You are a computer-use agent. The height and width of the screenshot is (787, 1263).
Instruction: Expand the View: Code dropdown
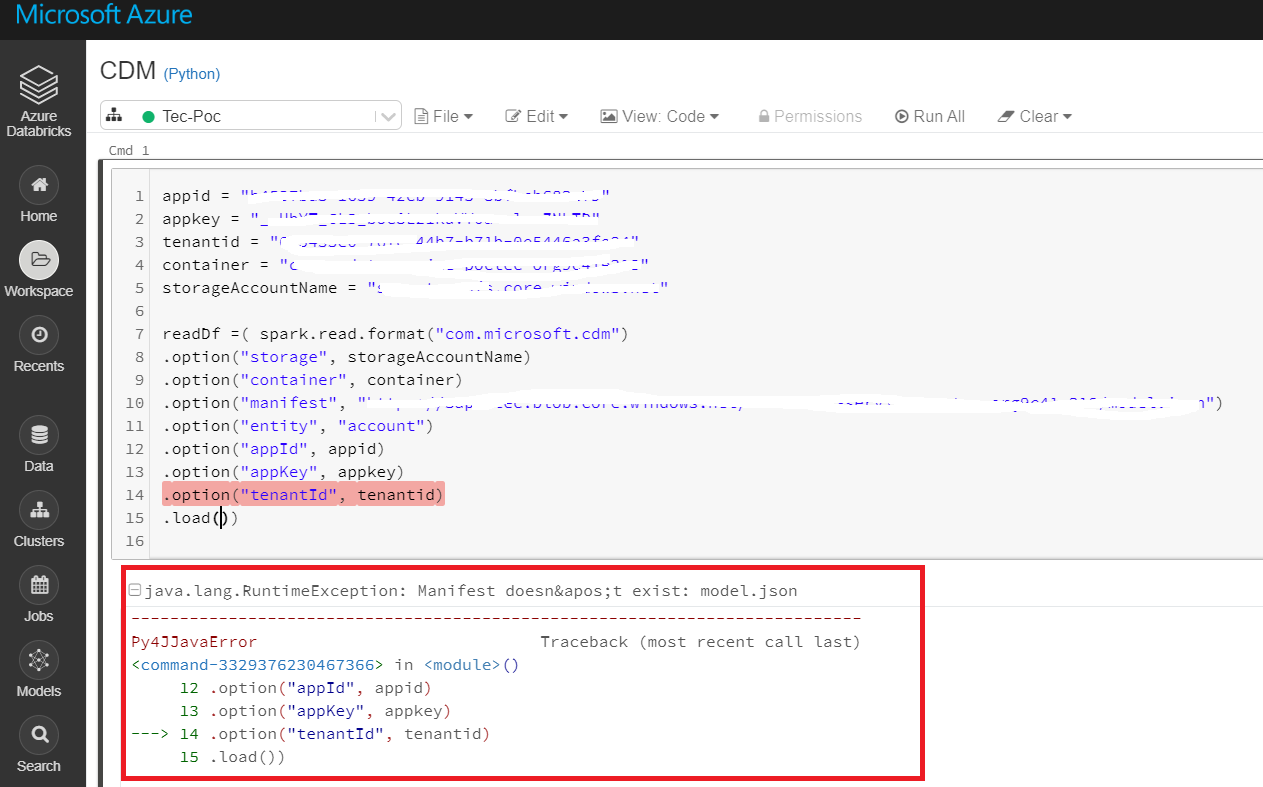[659, 116]
